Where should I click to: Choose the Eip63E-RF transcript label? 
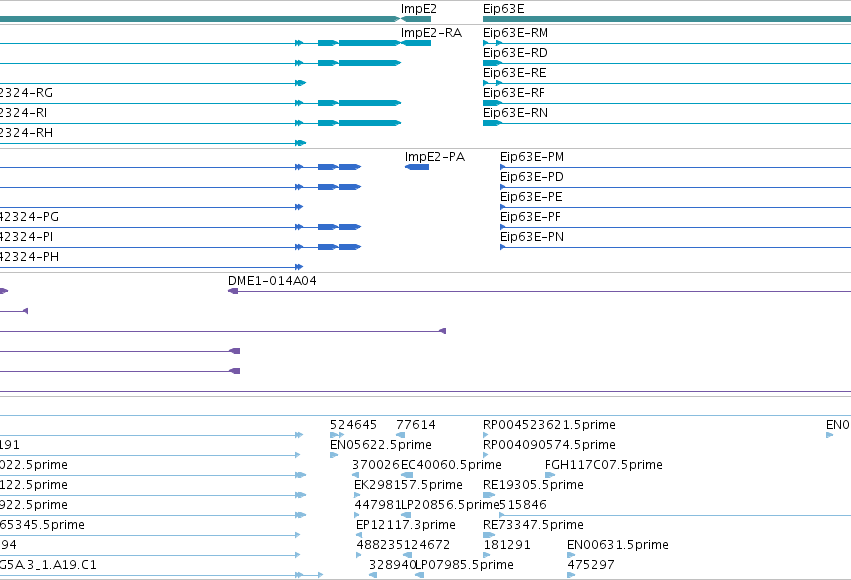coord(513,93)
